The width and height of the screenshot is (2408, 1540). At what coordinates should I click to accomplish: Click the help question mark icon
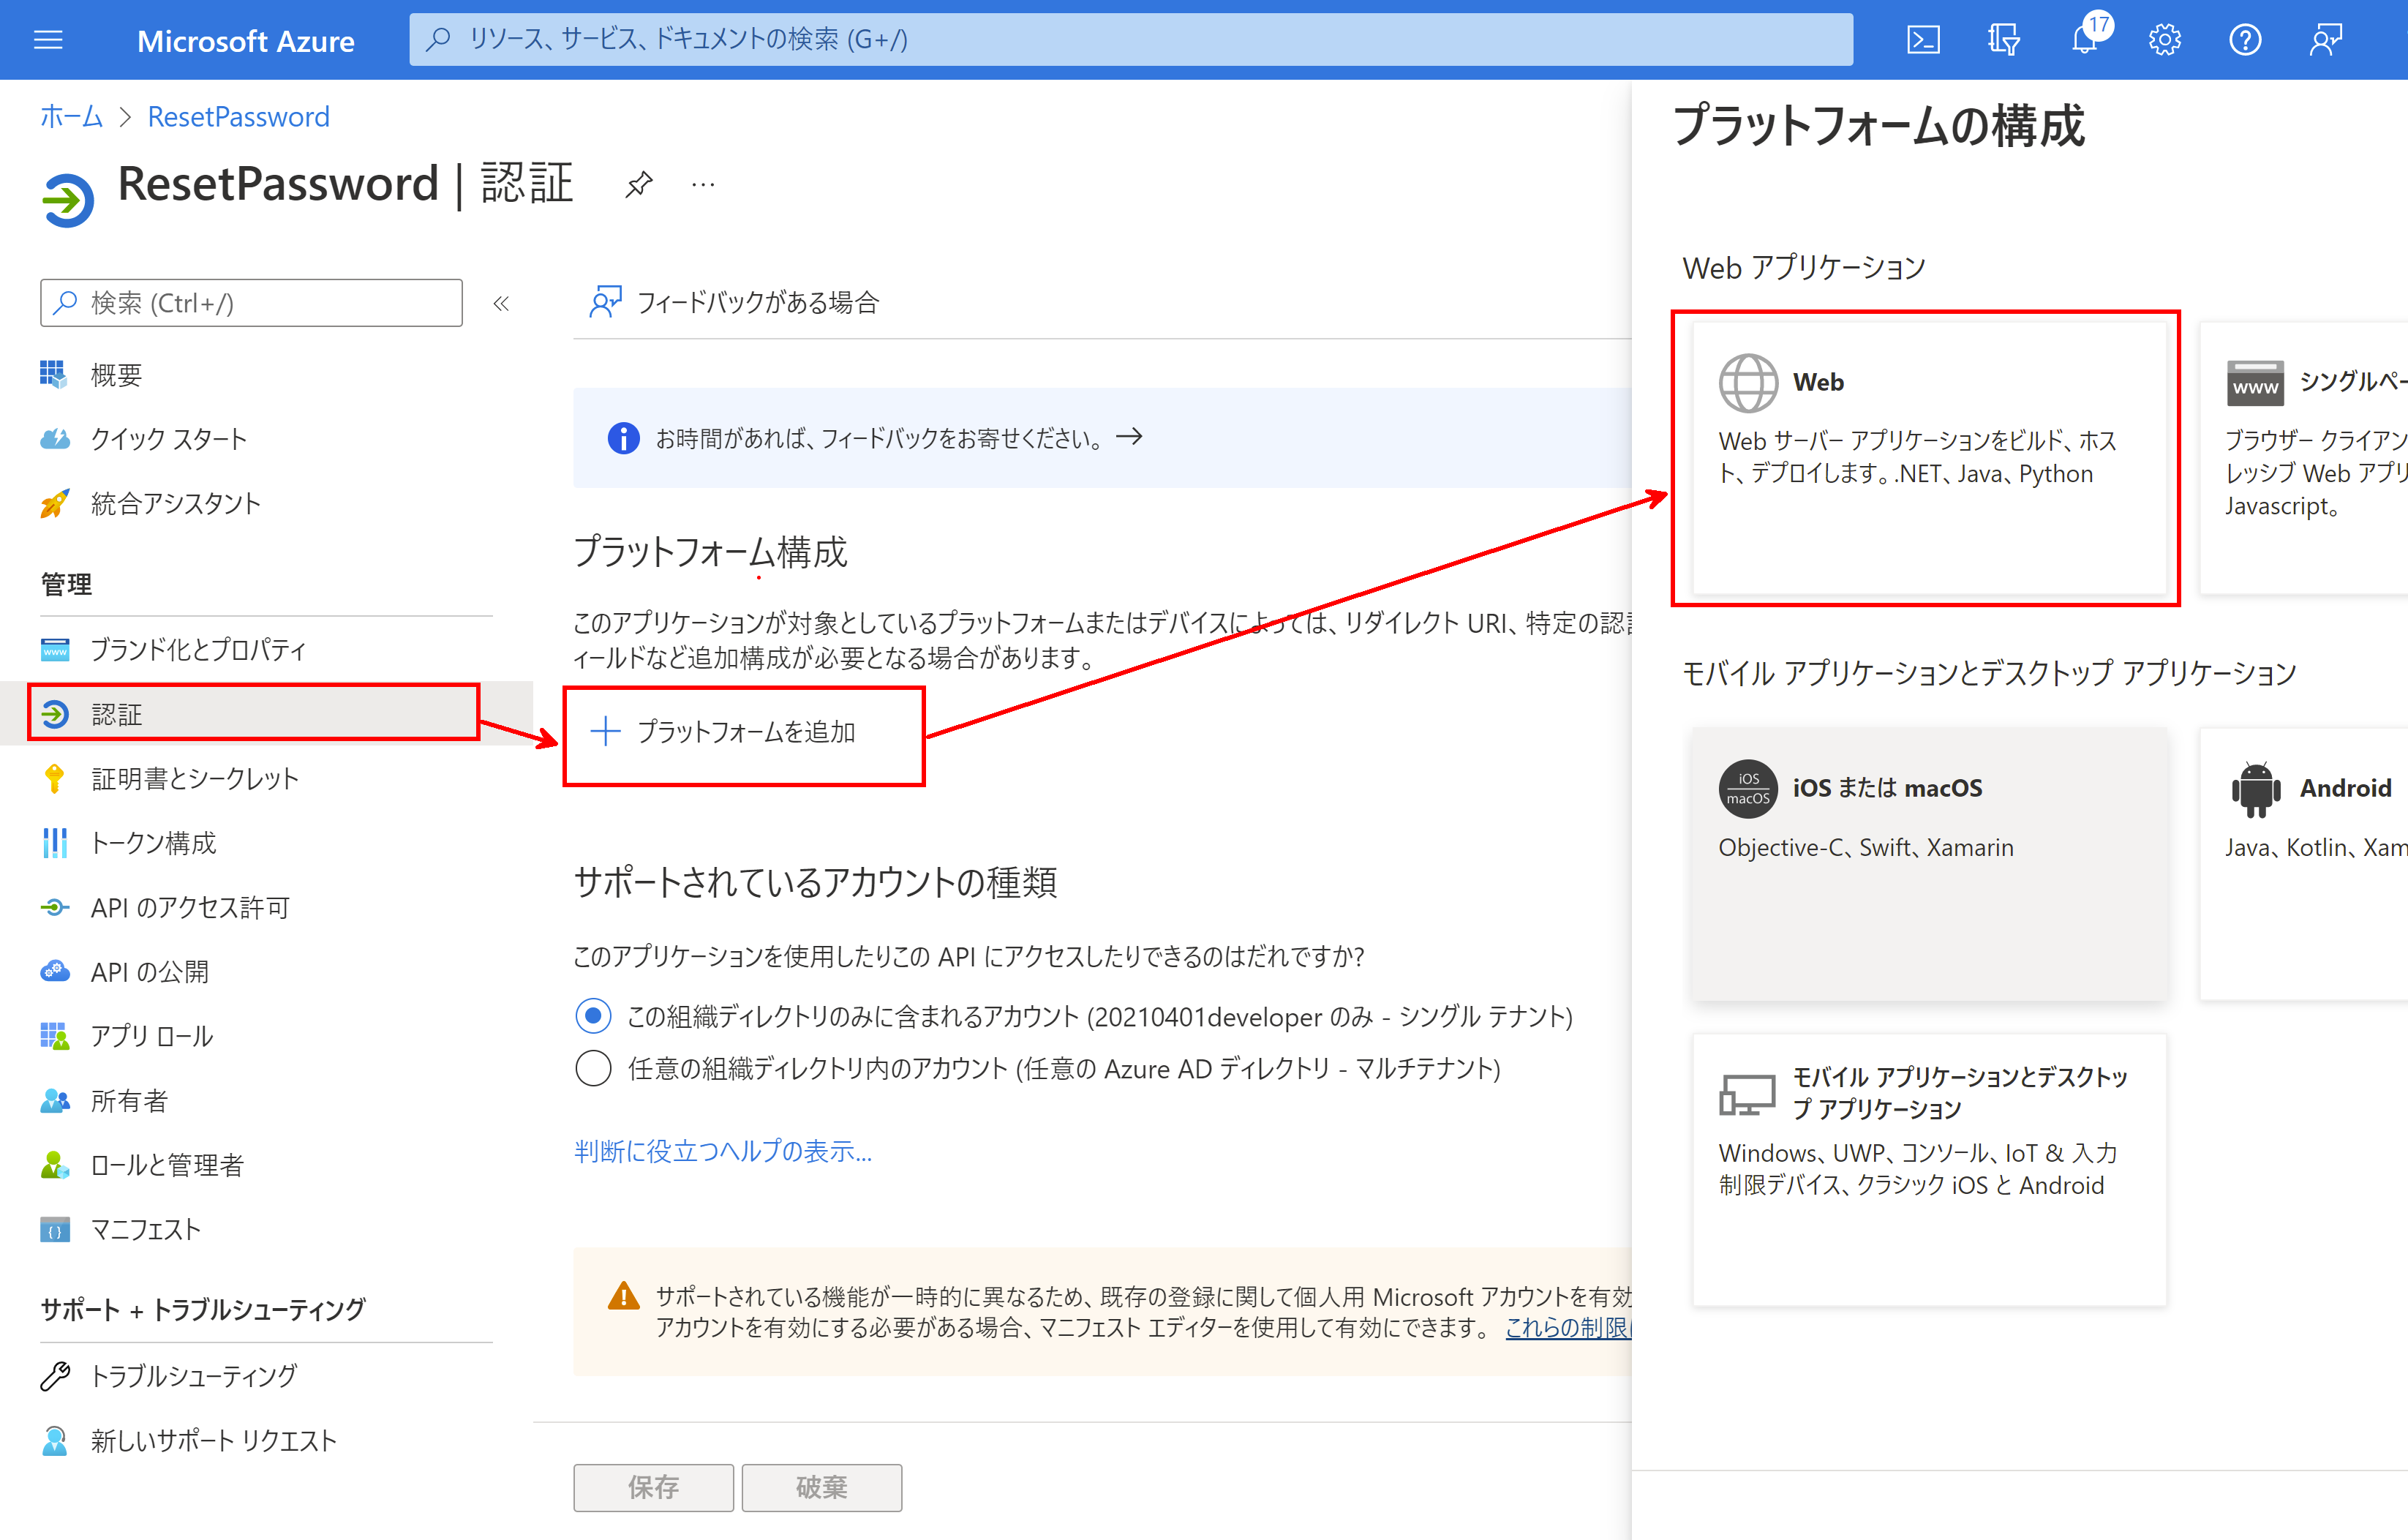[x=2245, y=40]
